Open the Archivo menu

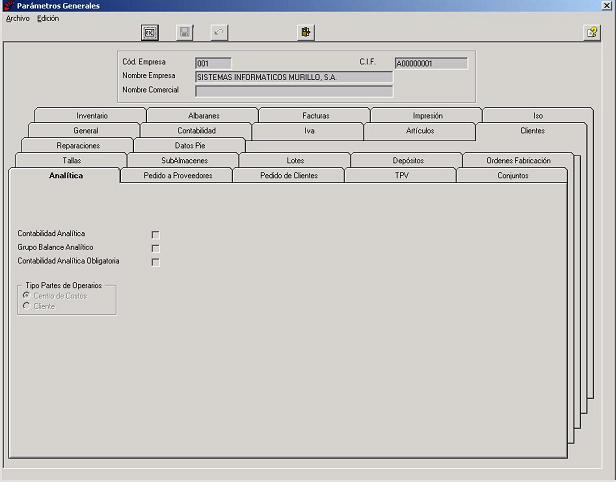coord(18,18)
